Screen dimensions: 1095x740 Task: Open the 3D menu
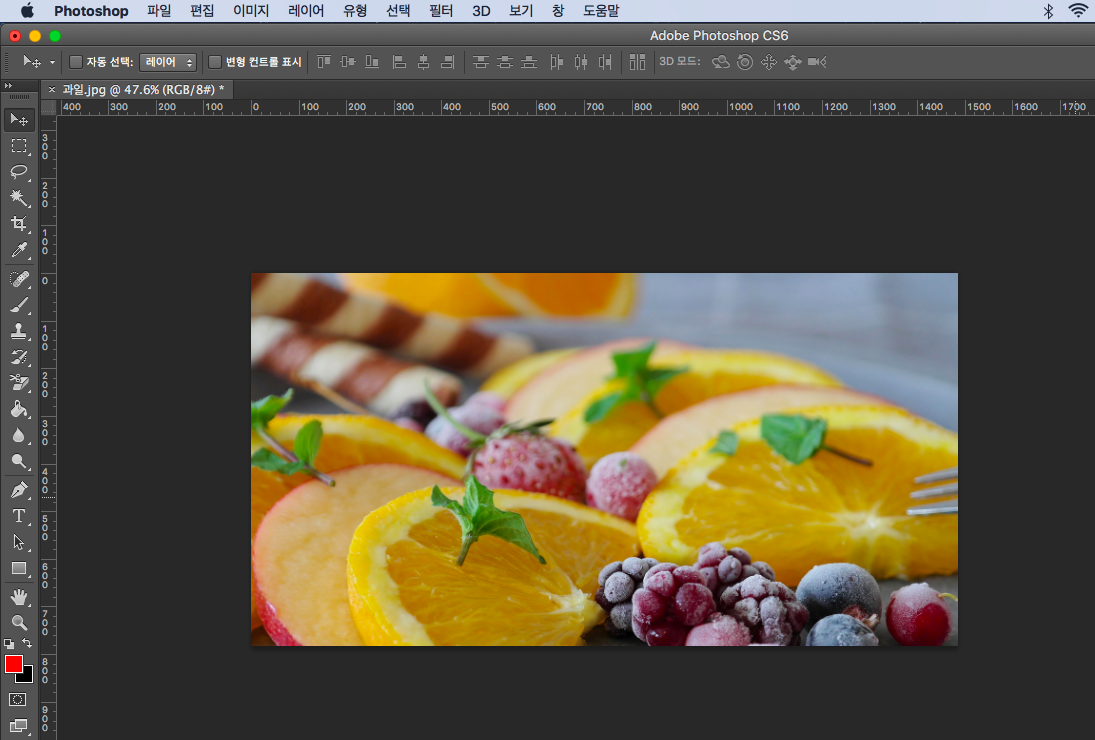click(481, 11)
